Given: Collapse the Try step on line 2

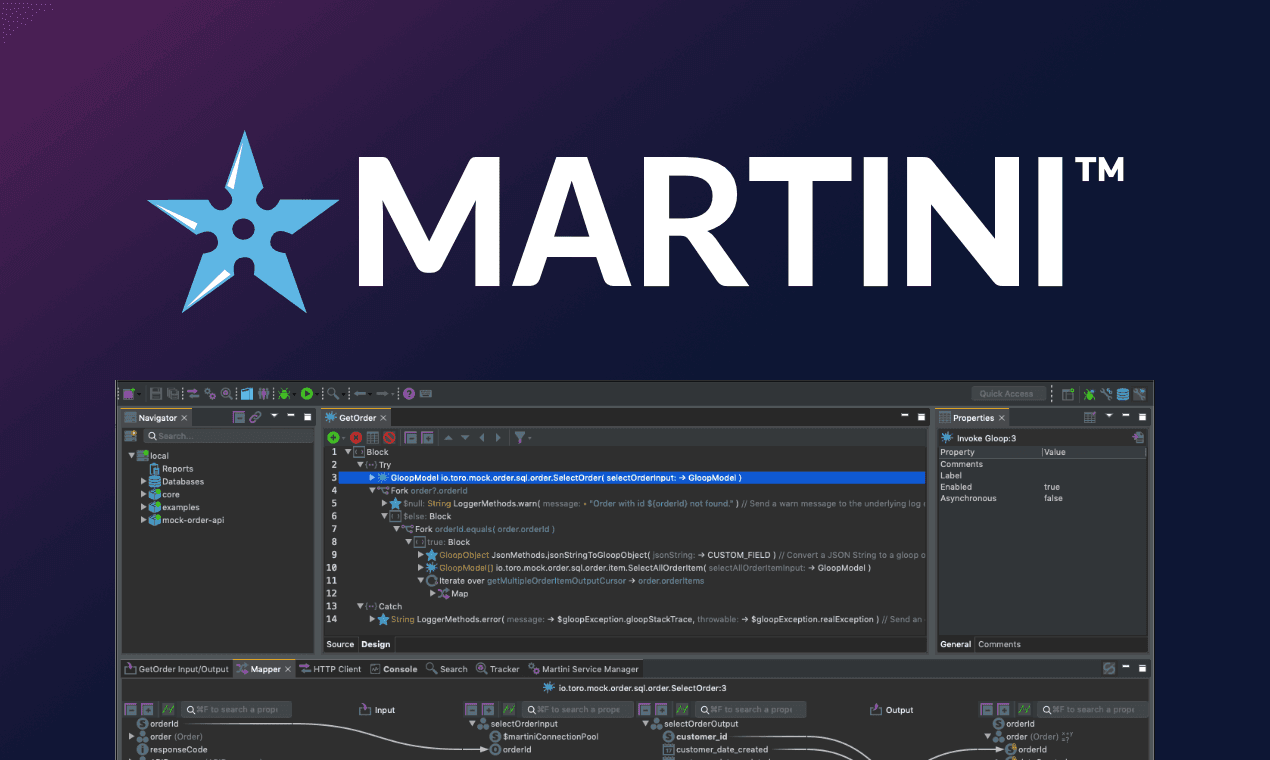Looking at the screenshot, I should 360,465.
